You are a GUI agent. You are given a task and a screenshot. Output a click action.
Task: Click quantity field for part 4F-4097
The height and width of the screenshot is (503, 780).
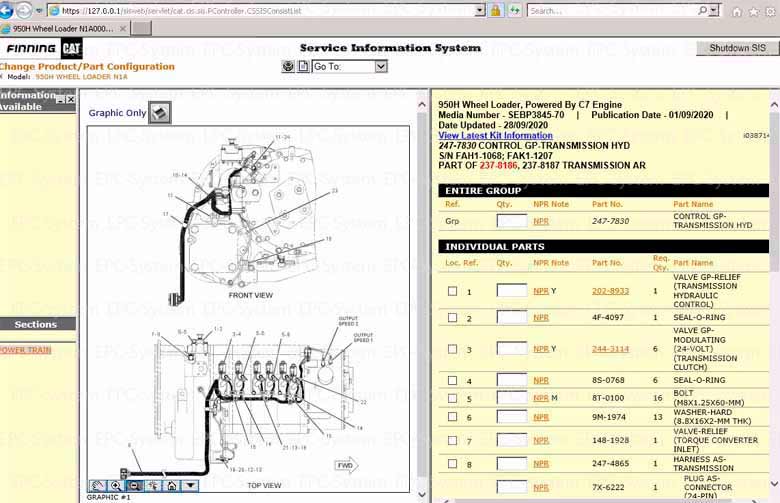click(x=512, y=317)
